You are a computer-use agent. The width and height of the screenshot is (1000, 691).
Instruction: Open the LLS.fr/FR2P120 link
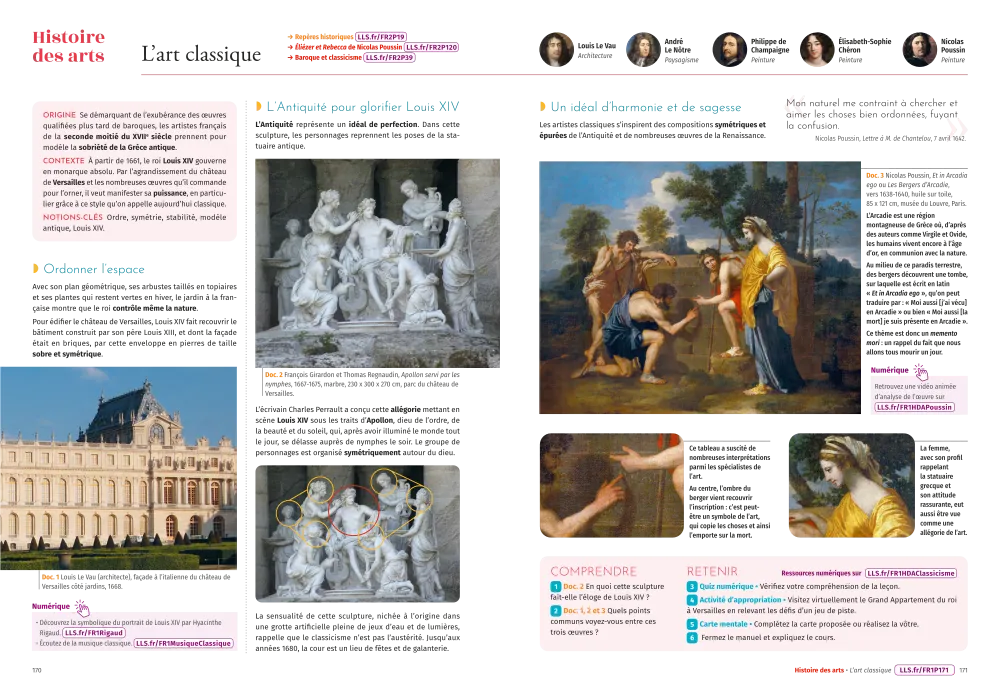(431, 47)
